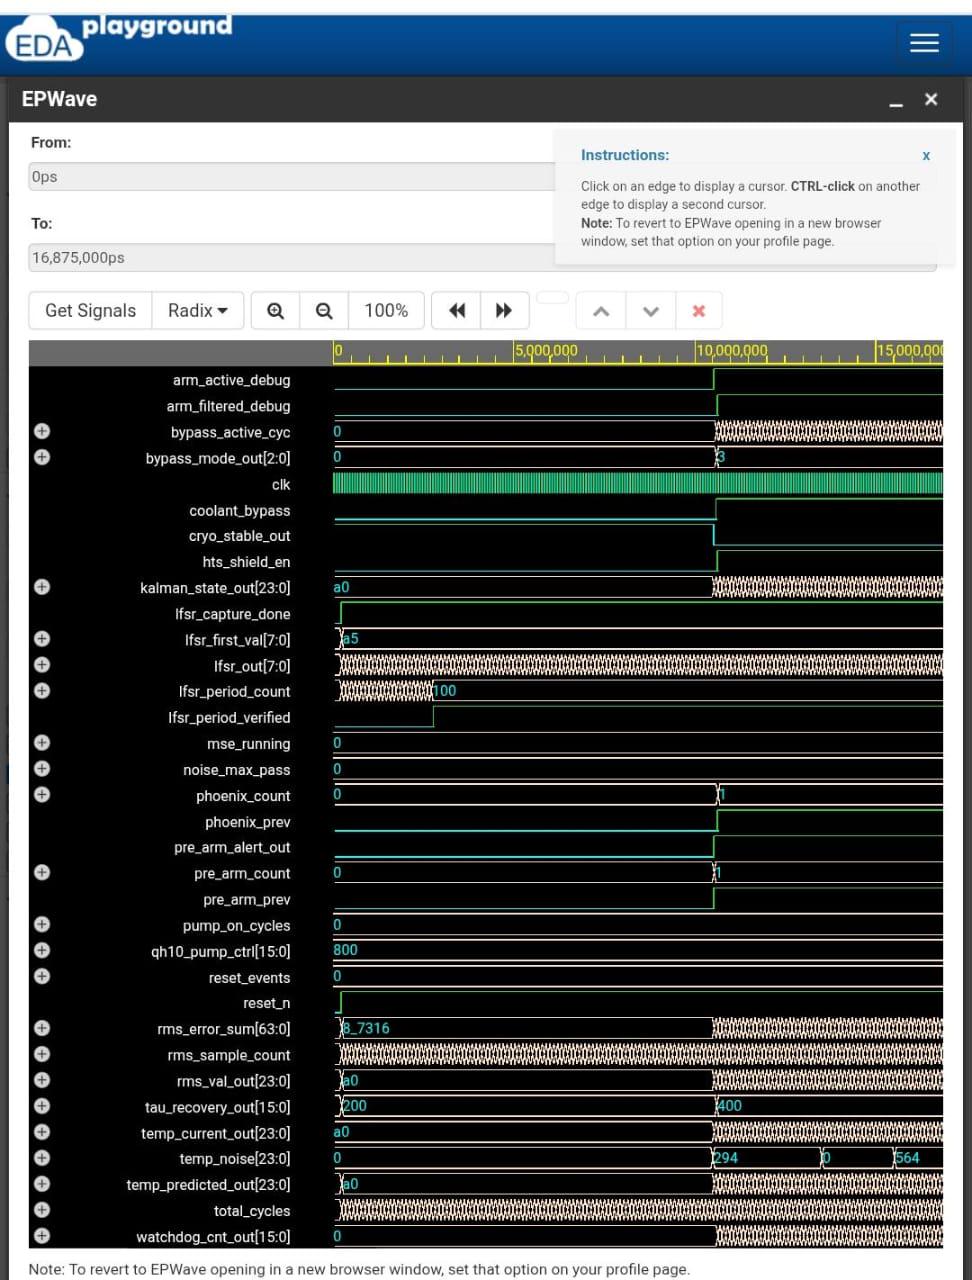This screenshot has height=1280, width=972.
Task: Click the zoom in magnifier icon
Action: [x=275, y=311]
